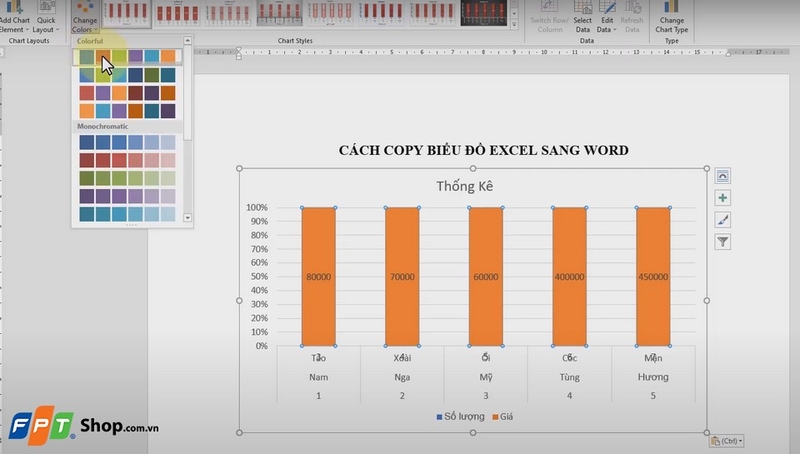
Task: Click the axis label 'Tùng'
Action: (569, 377)
